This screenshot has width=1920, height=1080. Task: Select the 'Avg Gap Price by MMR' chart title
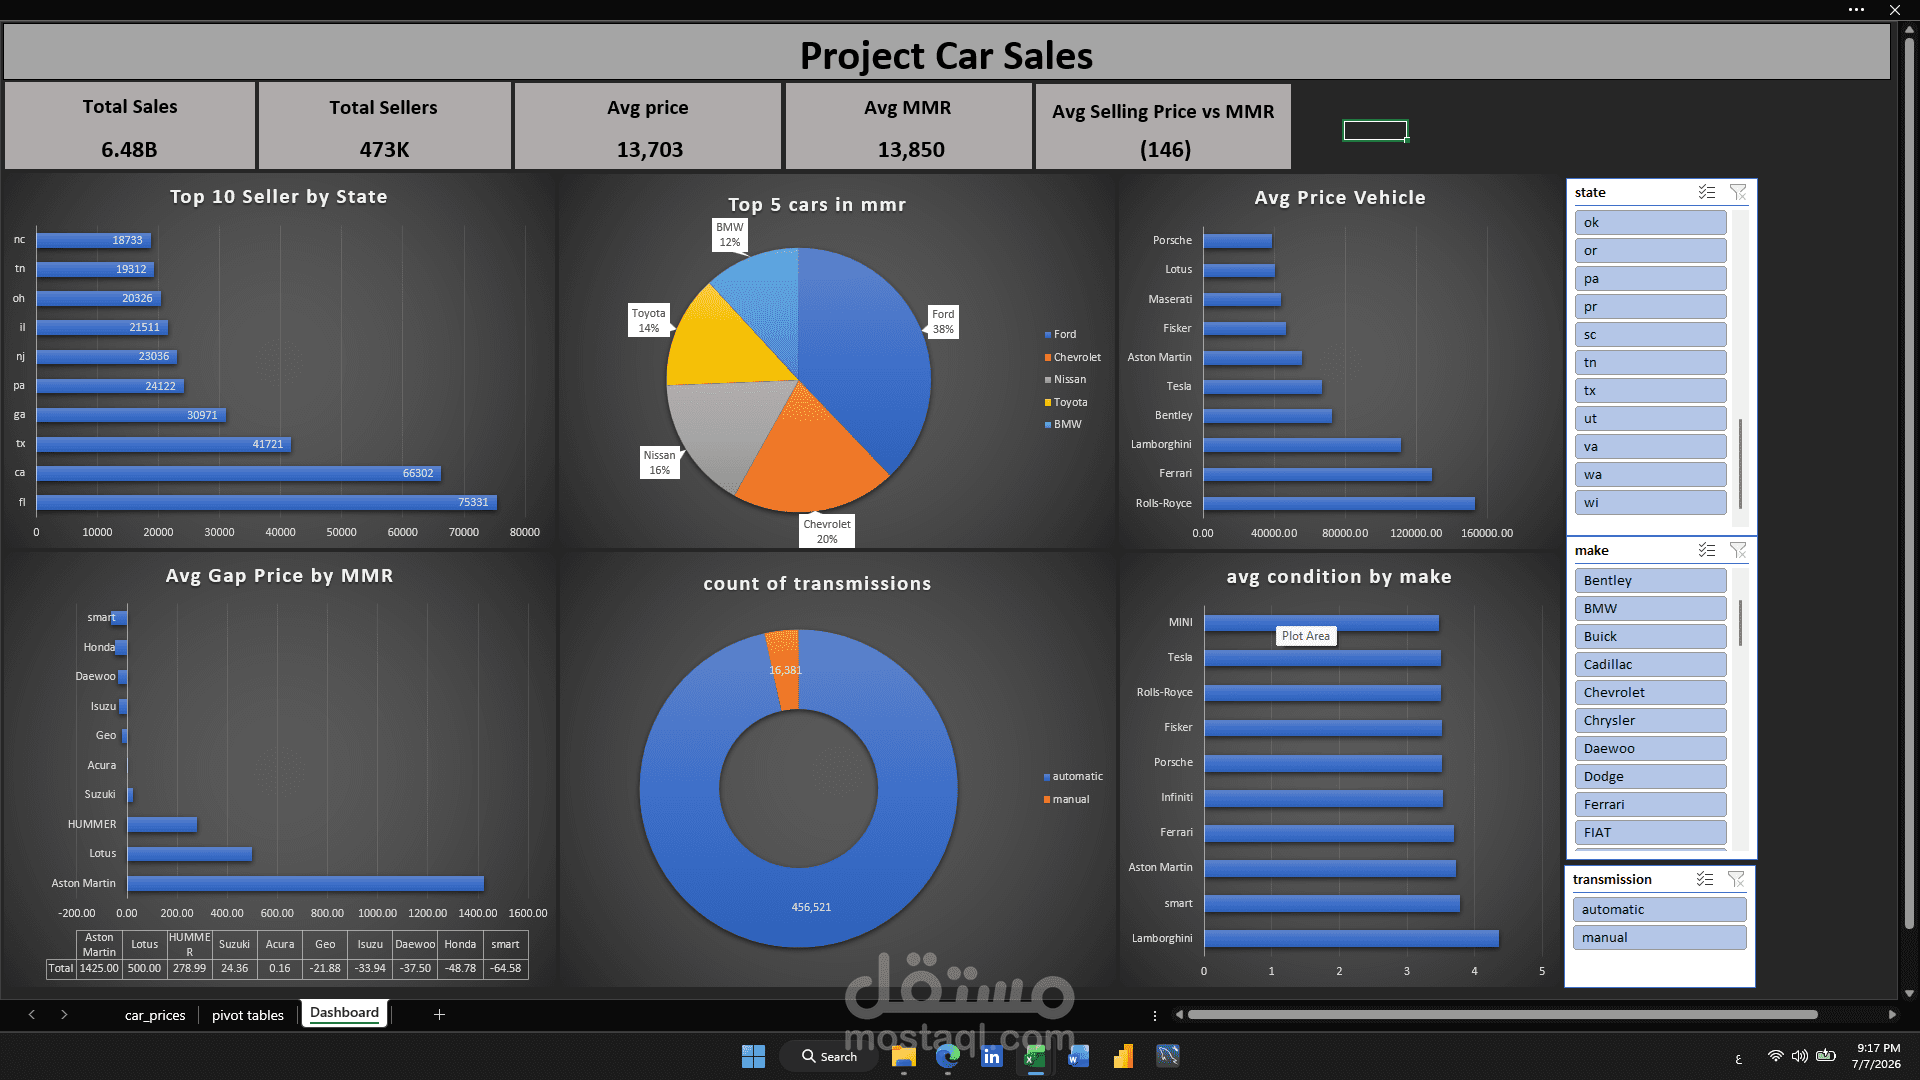(279, 576)
